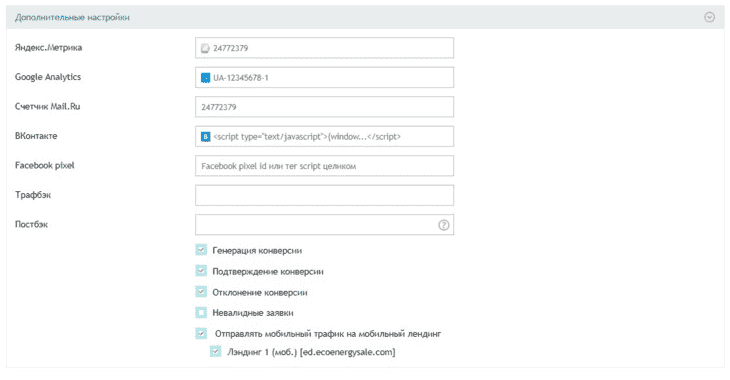Click inside the Постбэк text field
Viewport: 730px width, 380px height.
(x=317, y=225)
